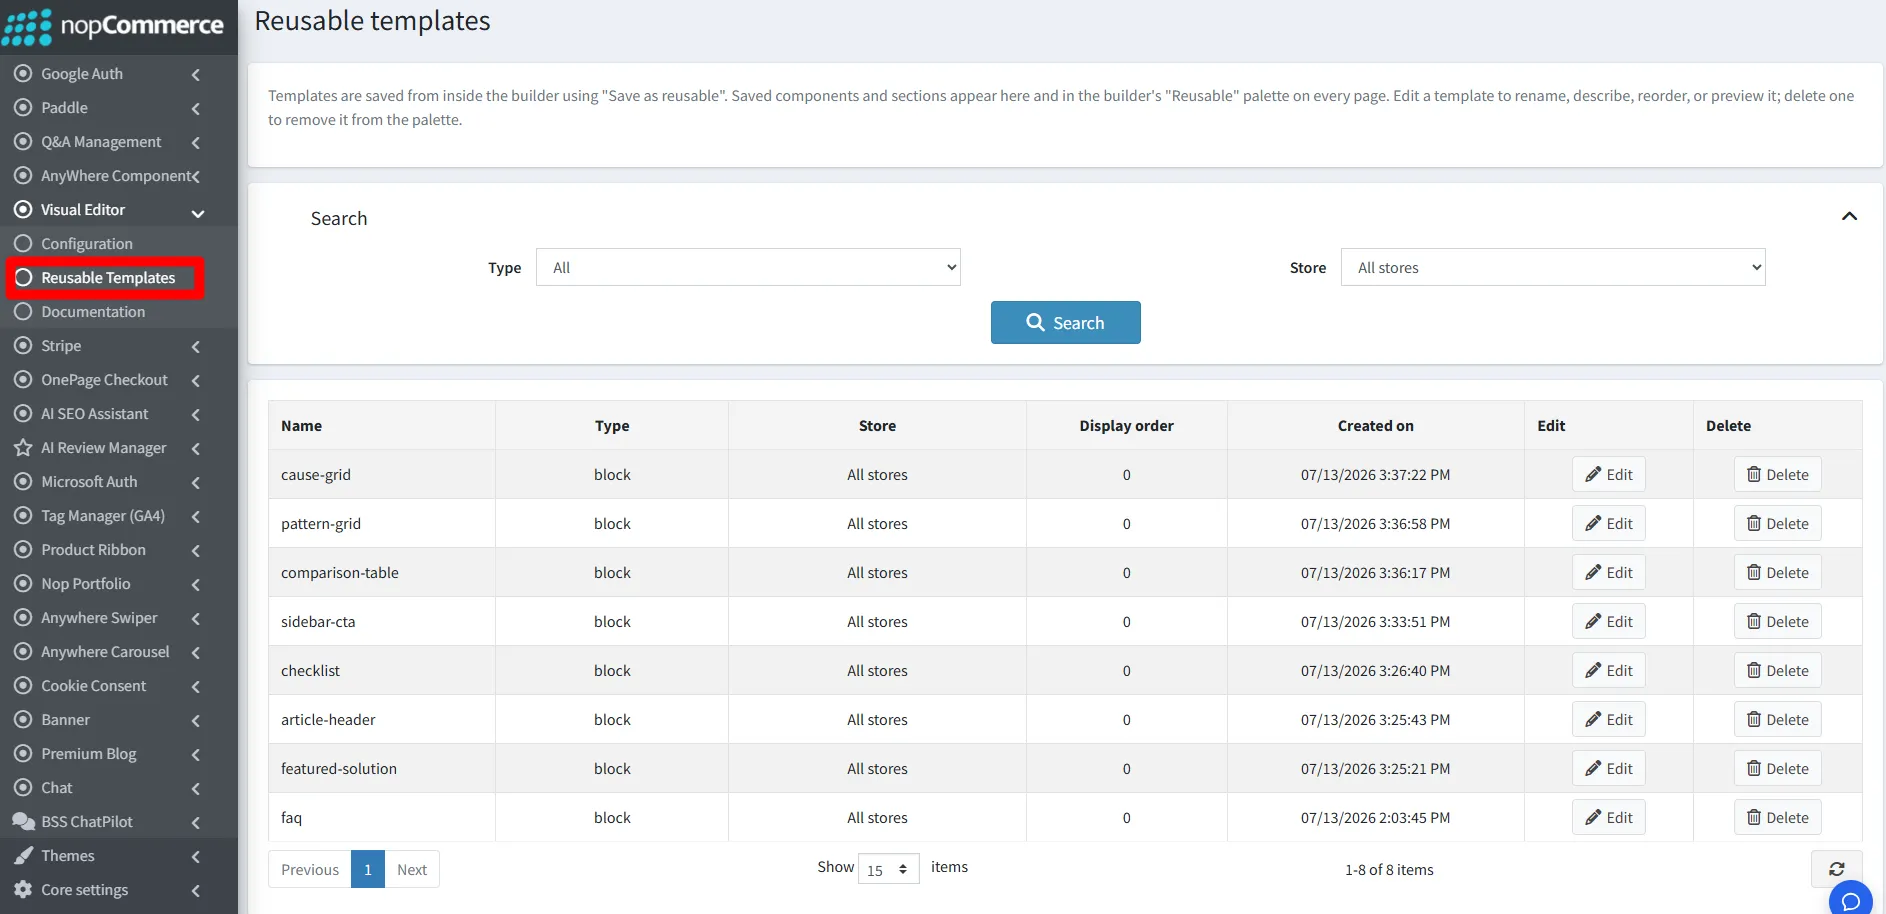1886x914 pixels.
Task: Open the Store dropdown filter
Action: tap(1553, 267)
